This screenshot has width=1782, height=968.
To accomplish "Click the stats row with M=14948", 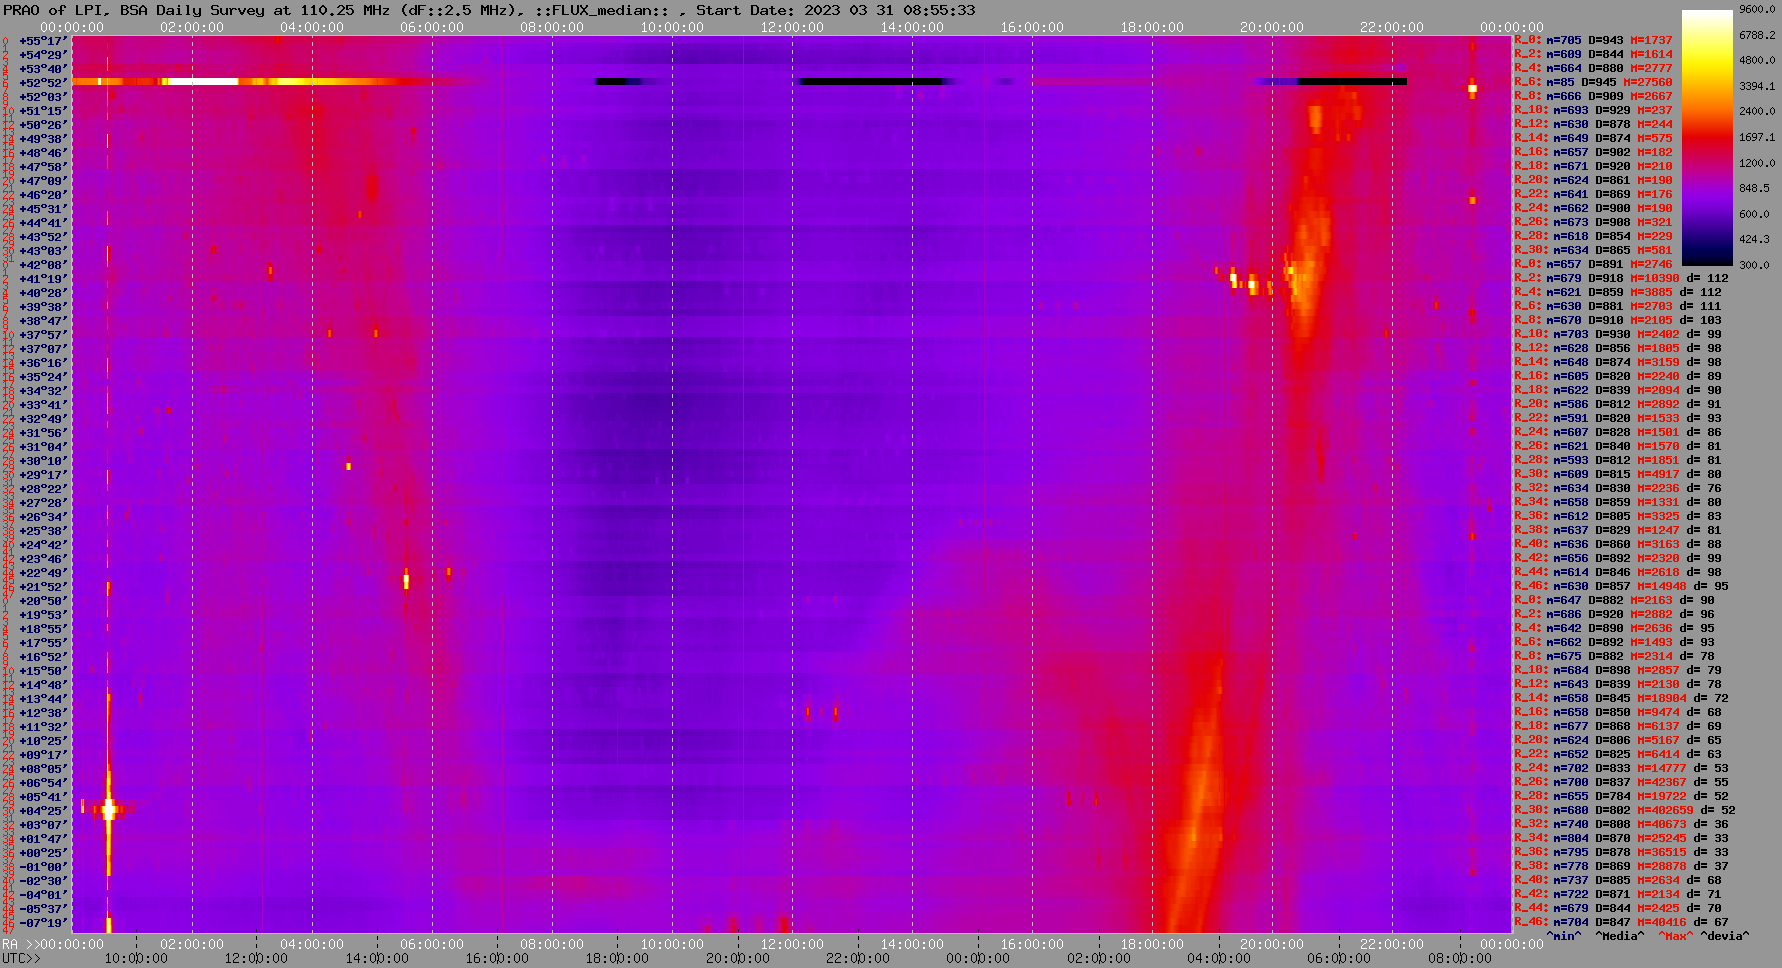I will 1621,586.
